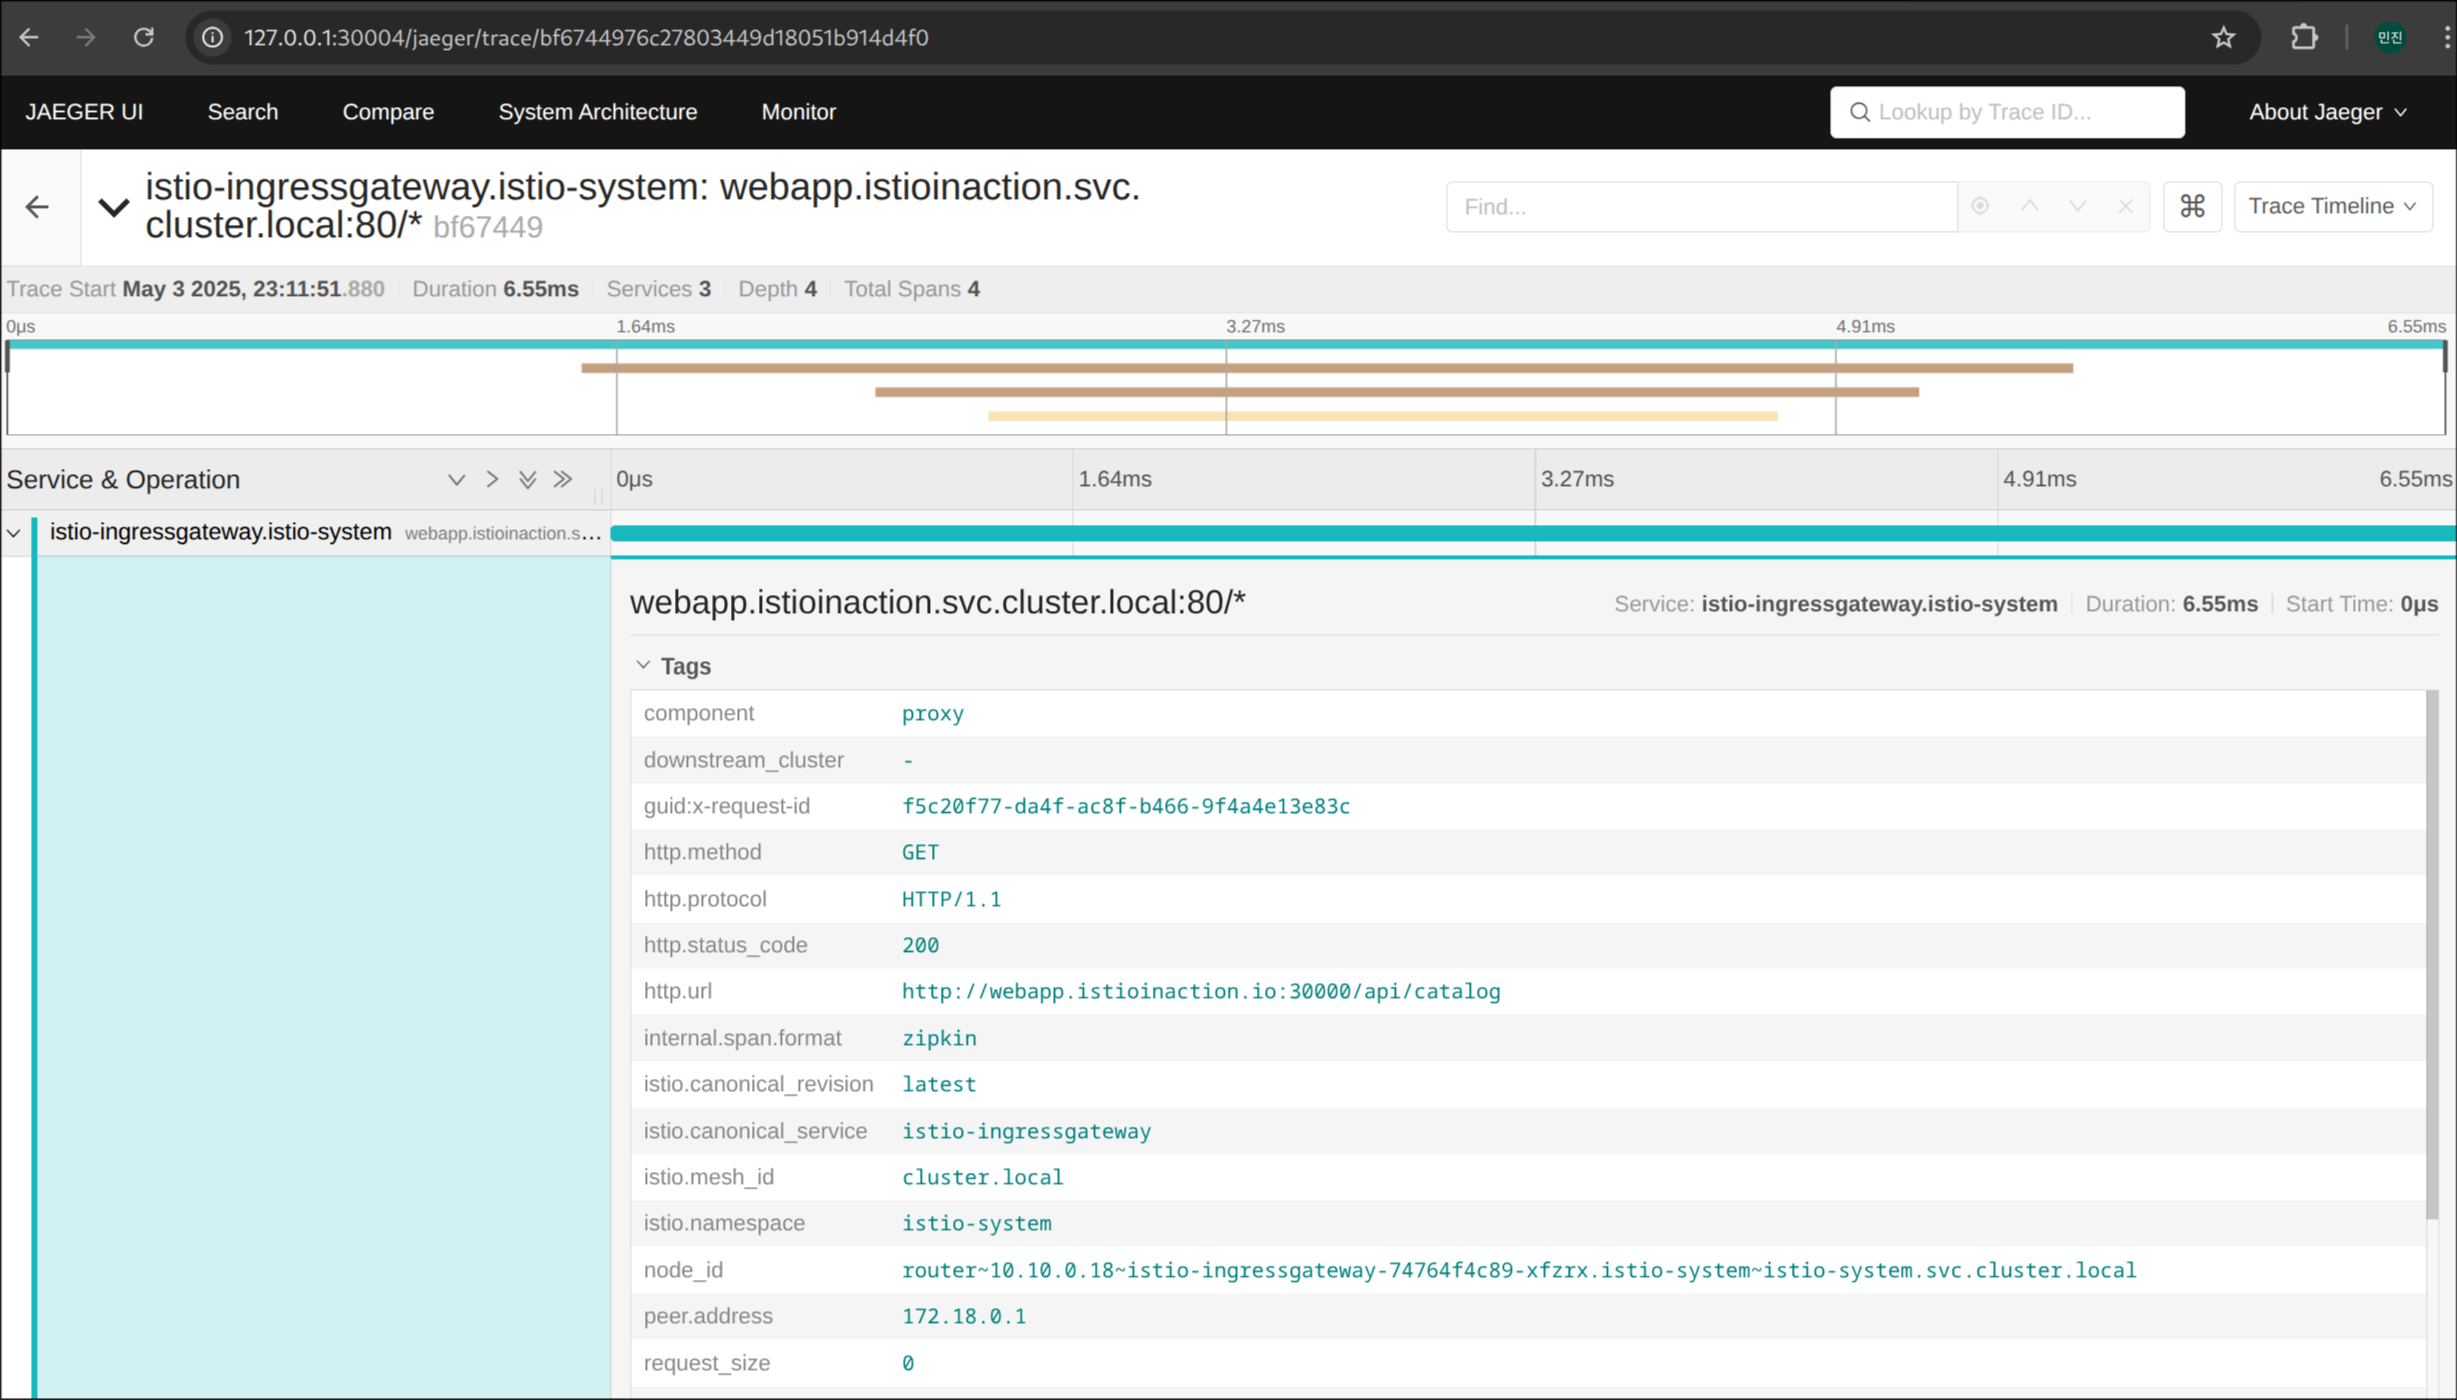Open the browser three-dot menu
Image resolution: width=2457 pixels, height=1400 pixels.
[2446, 37]
